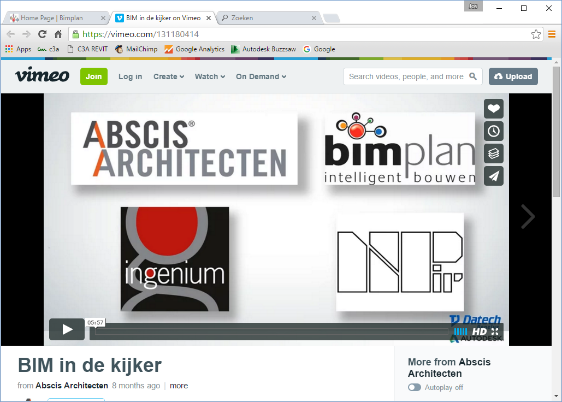Expand the Create dropdown menu

click(168, 77)
